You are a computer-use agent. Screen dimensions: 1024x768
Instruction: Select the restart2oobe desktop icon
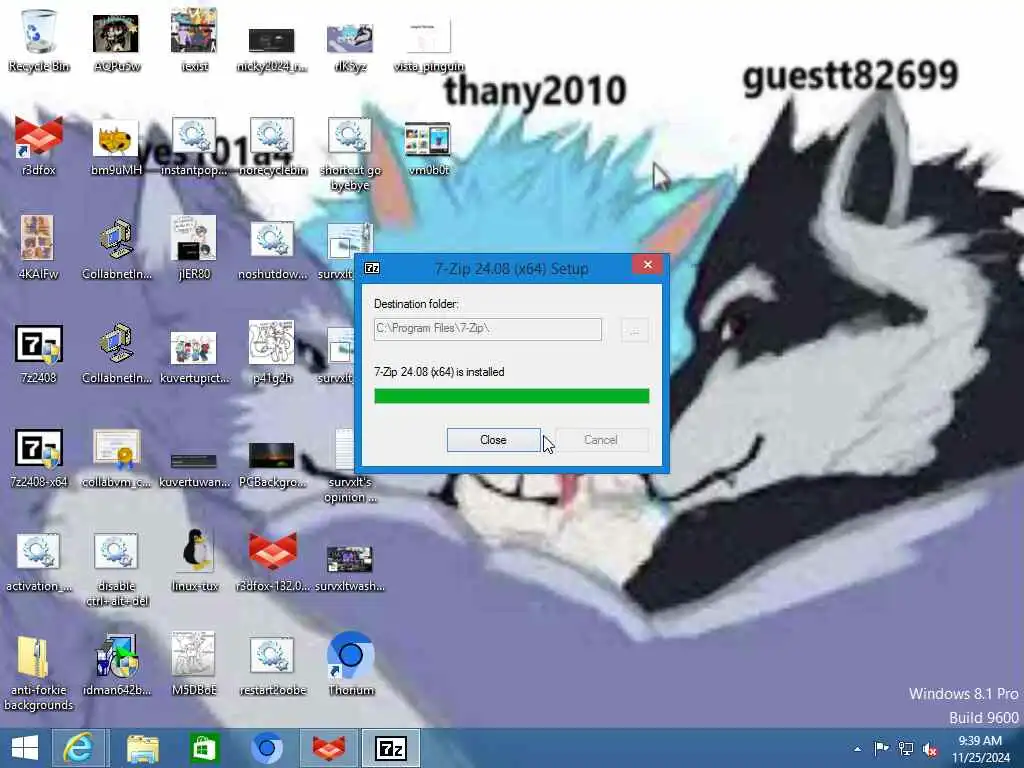click(x=272, y=666)
